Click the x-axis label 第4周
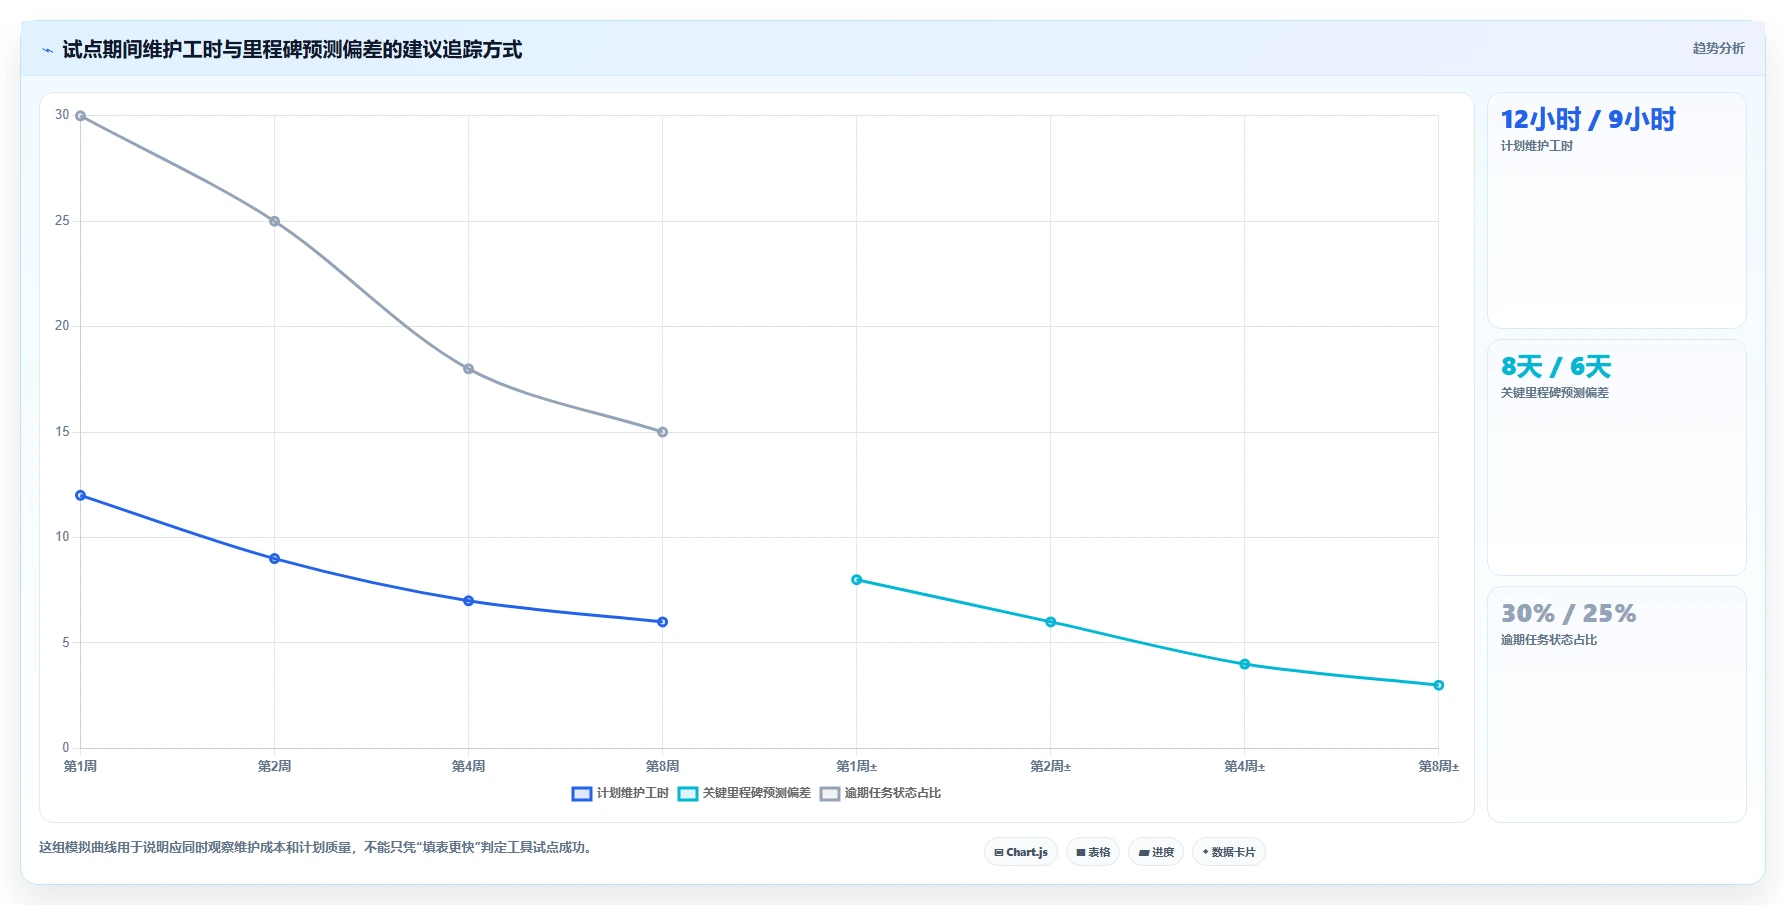This screenshot has width=1786, height=905. coord(469,767)
